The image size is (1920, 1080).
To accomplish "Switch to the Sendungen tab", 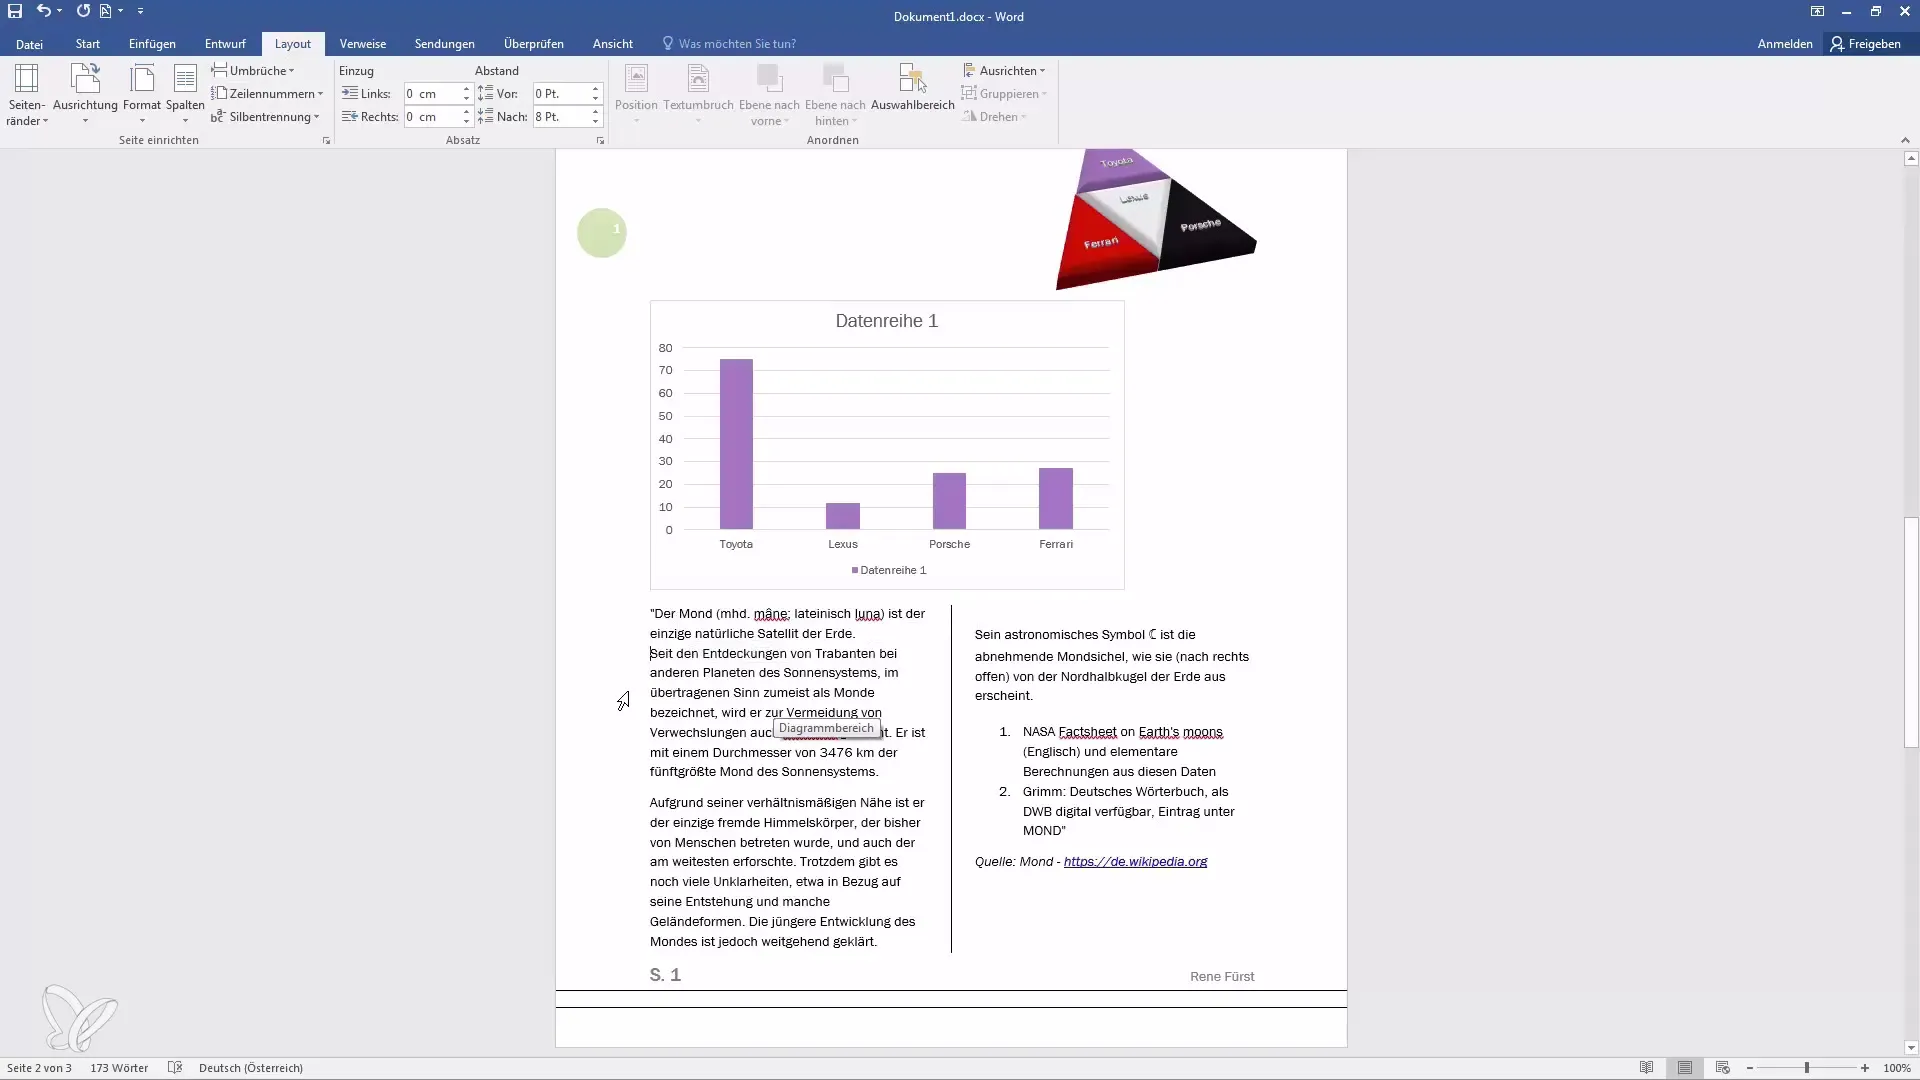I will [x=445, y=44].
